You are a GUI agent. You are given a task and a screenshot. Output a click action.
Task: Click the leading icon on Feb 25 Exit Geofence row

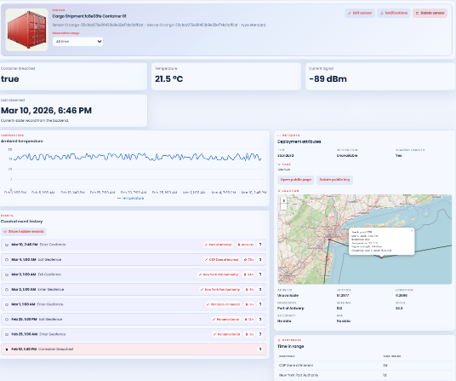[x=7, y=319]
